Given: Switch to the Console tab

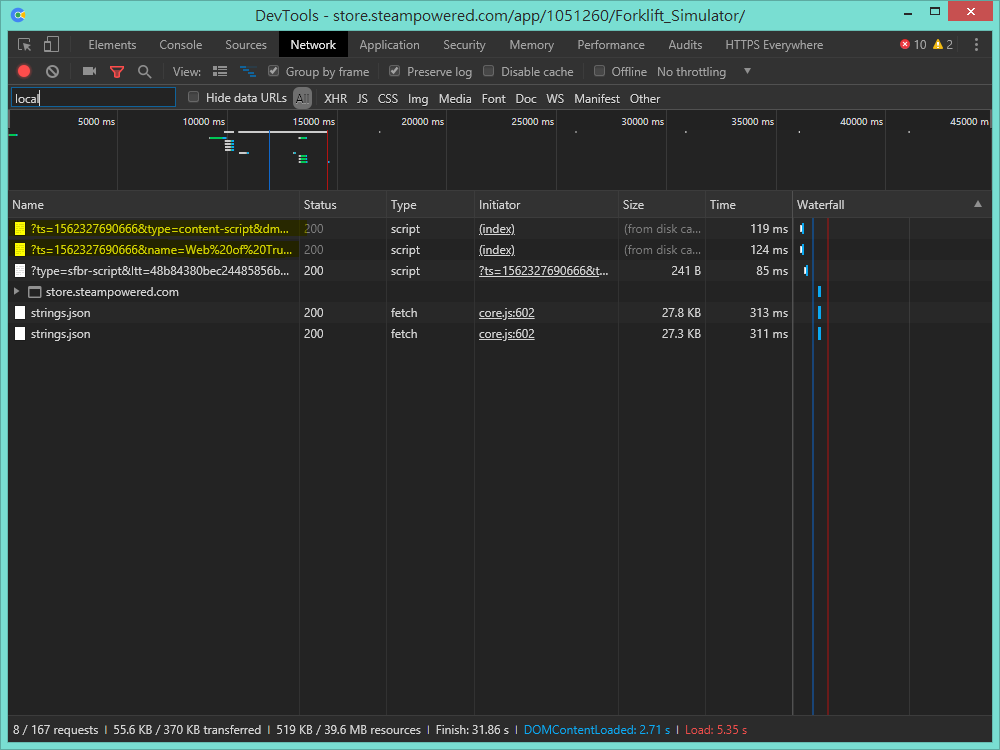Looking at the screenshot, I should (180, 44).
